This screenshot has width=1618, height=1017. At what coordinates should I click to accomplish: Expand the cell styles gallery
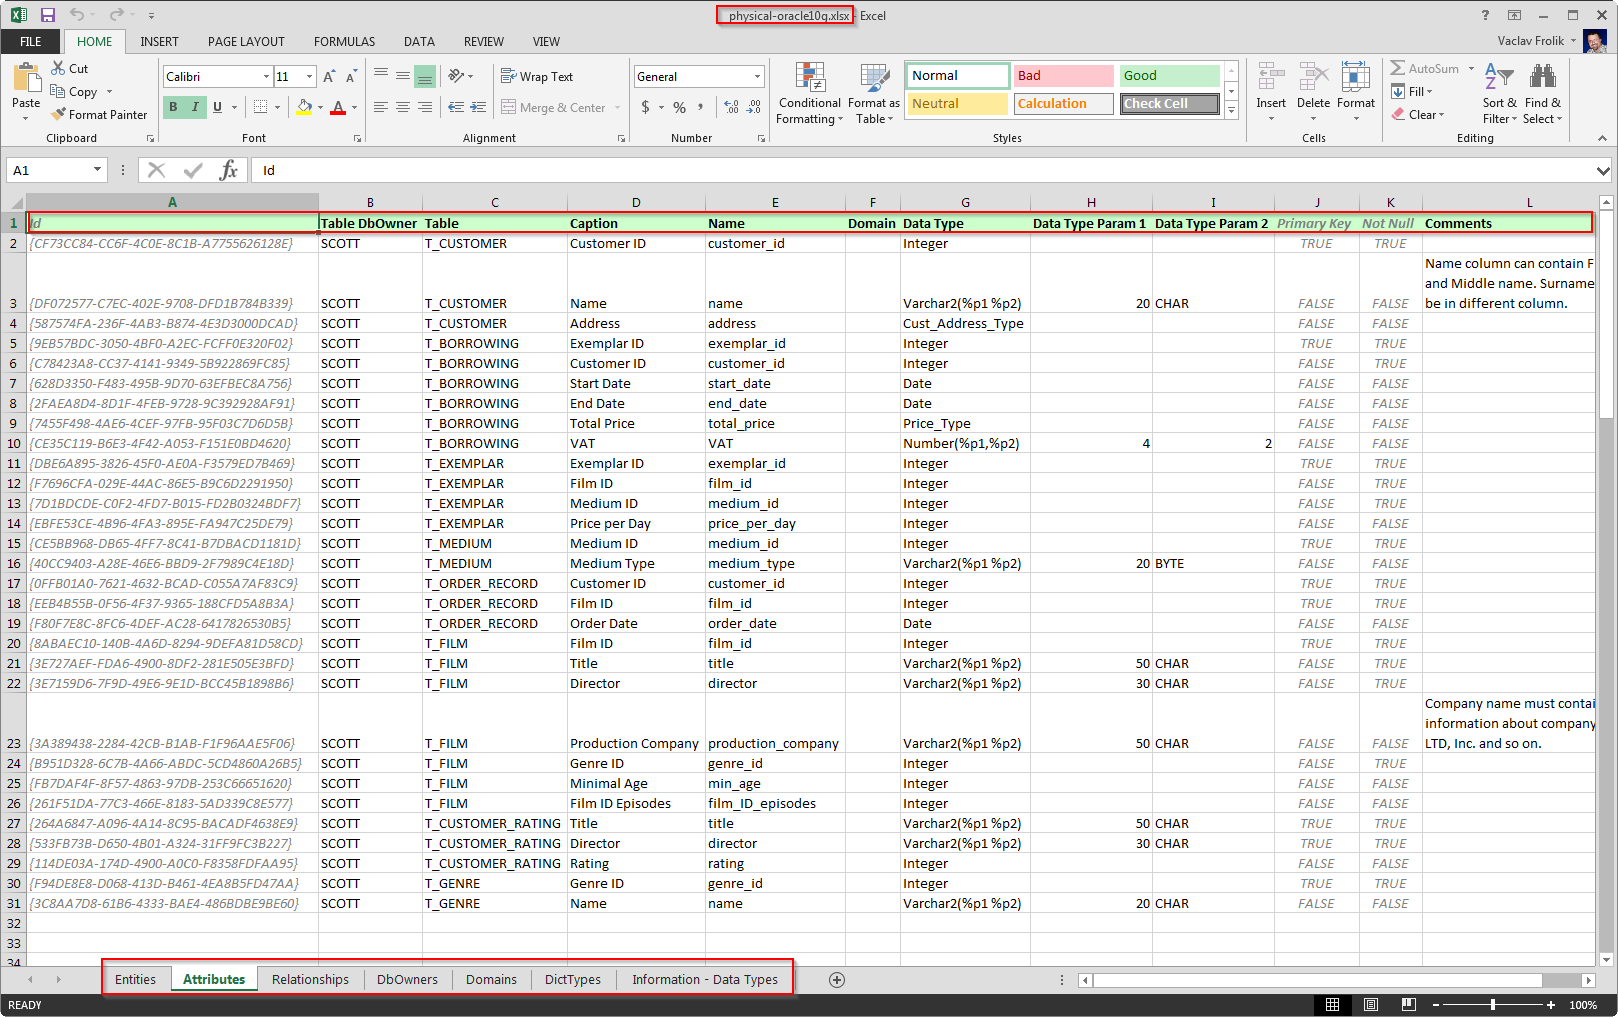pos(1231,109)
